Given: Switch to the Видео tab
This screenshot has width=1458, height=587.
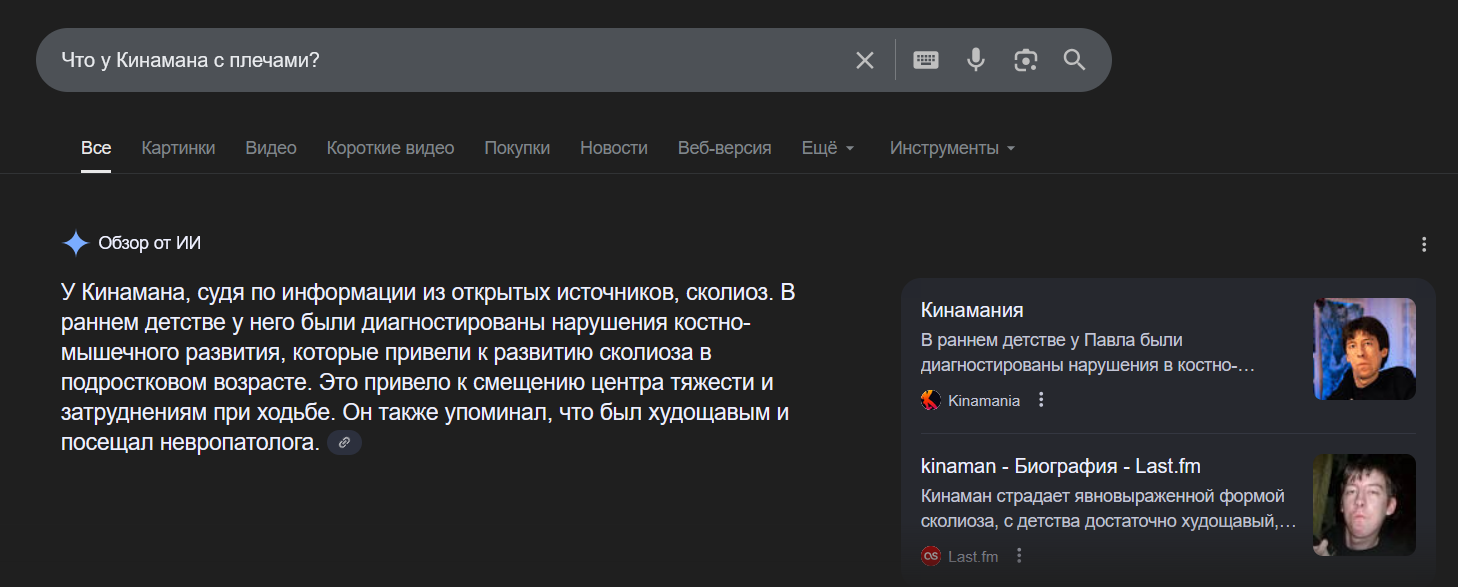Looking at the screenshot, I should (x=271, y=148).
